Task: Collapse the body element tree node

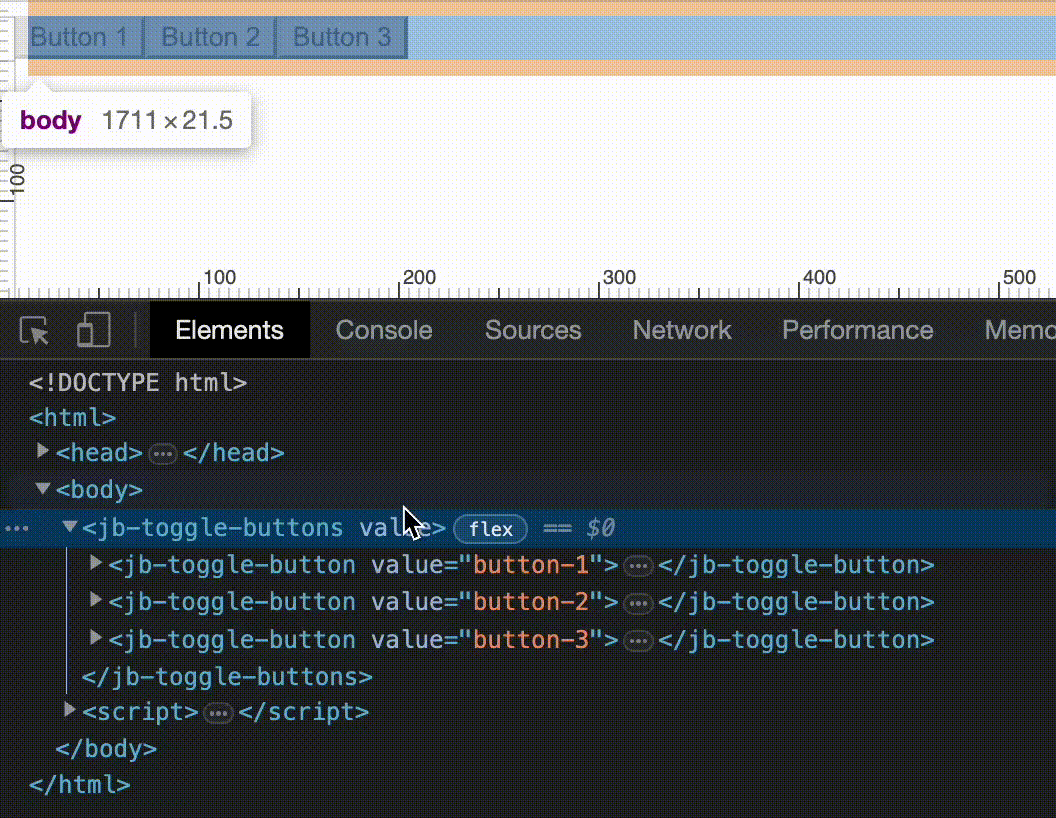Action: pos(42,489)
